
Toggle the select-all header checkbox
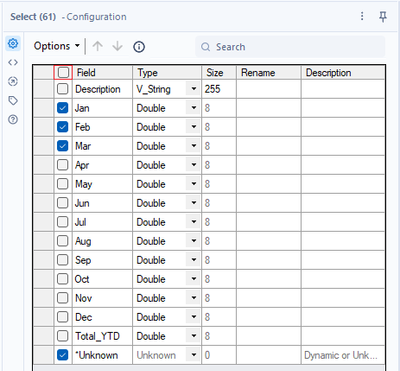point(63,72)
